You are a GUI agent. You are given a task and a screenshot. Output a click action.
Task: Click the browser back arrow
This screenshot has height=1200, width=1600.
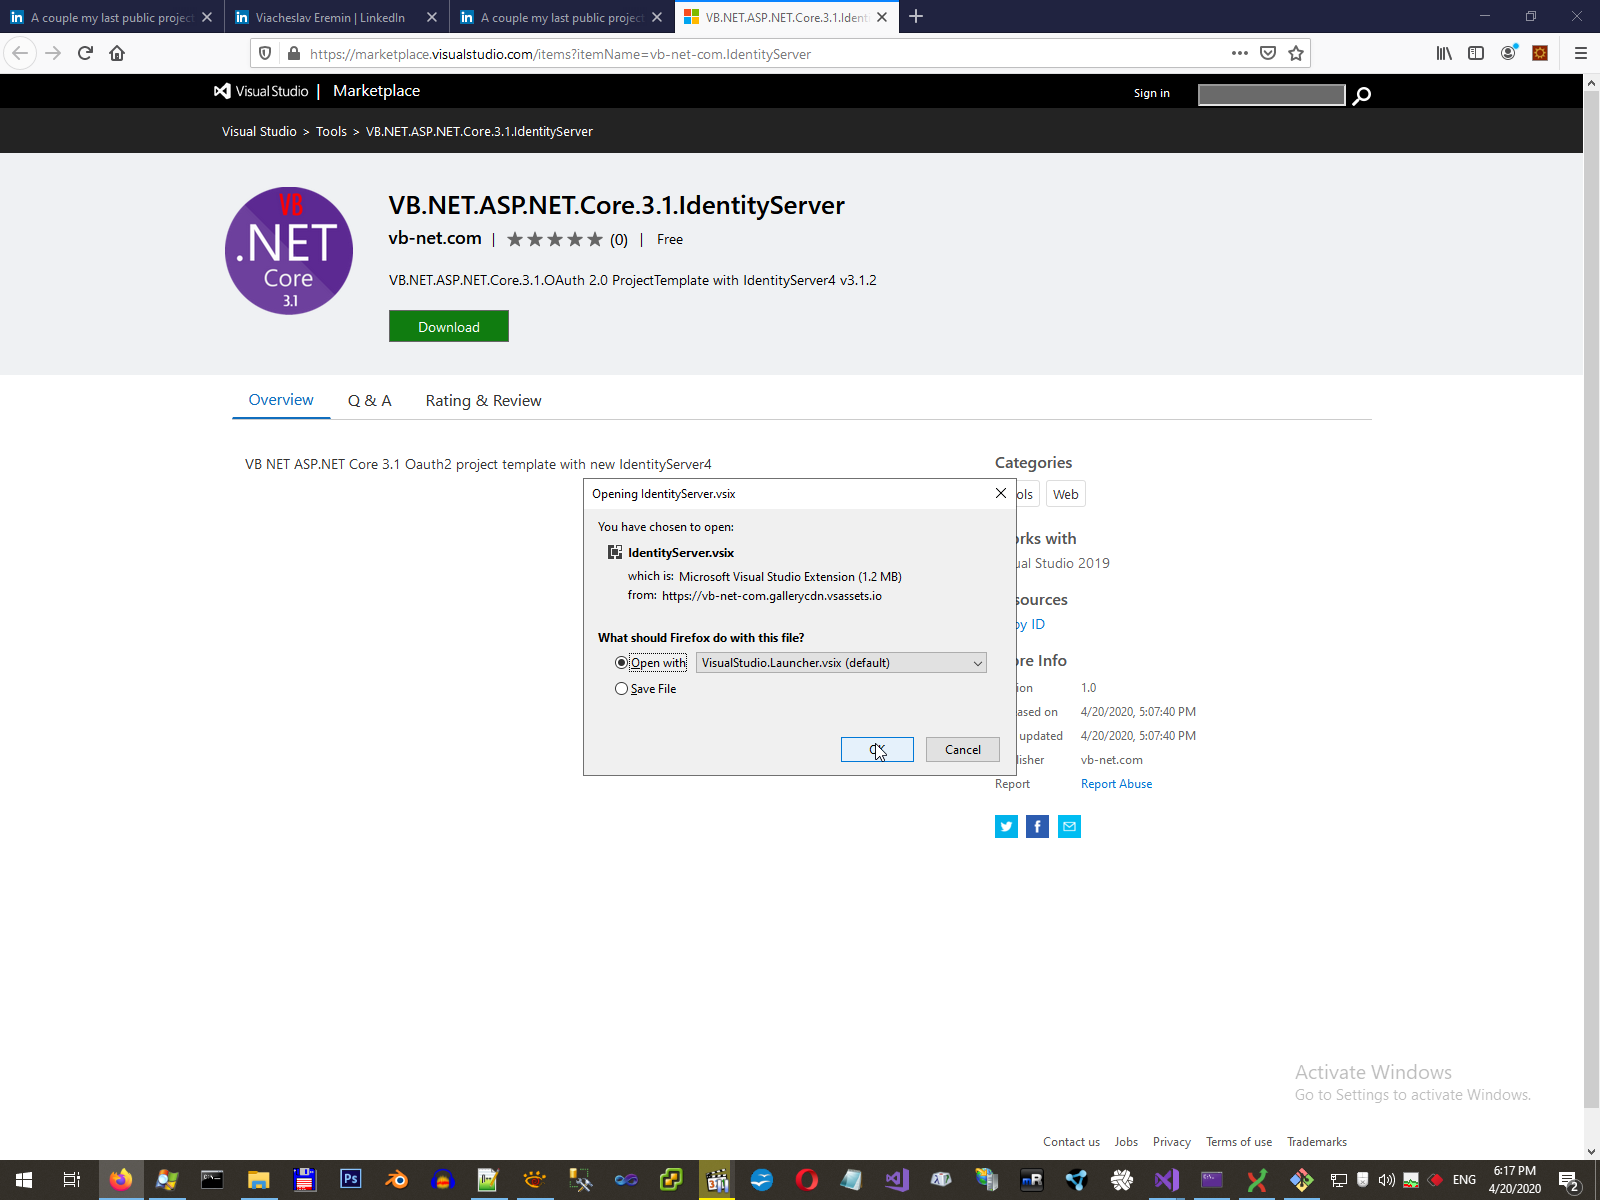coord(20,53)
